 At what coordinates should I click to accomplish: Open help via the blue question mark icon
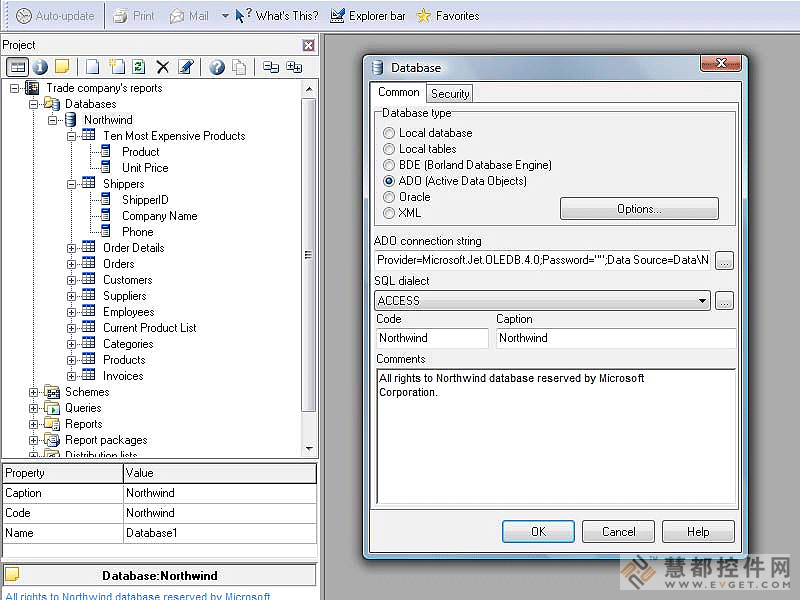(217, 67)
